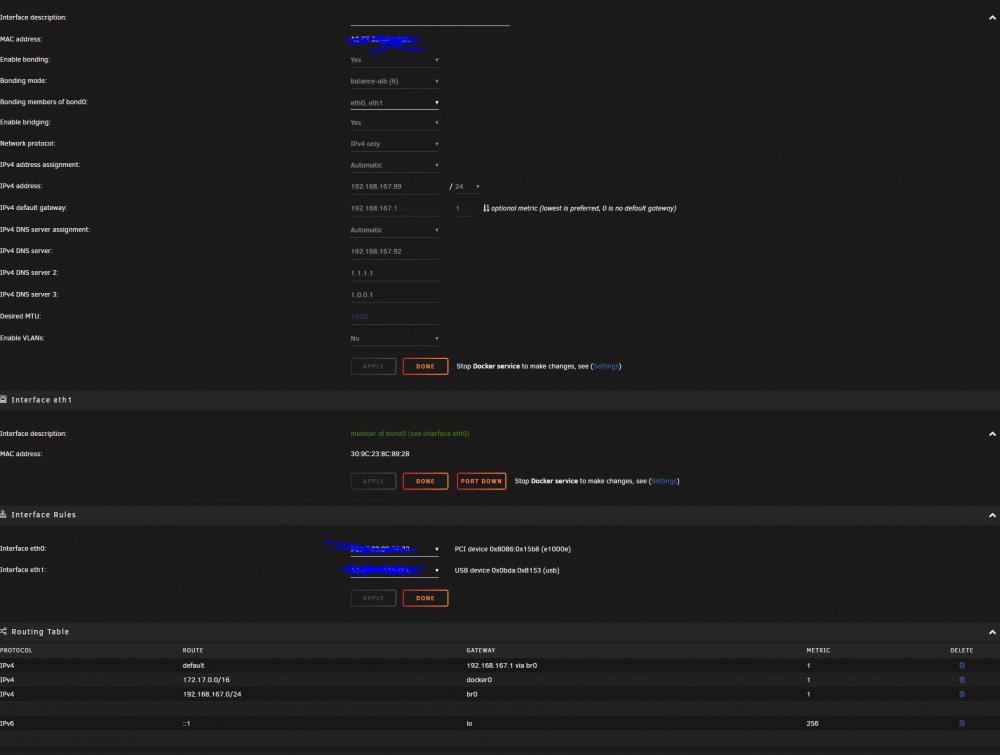
Task: Click the metric icon beside optional metric hint
Action: (486, 208)
